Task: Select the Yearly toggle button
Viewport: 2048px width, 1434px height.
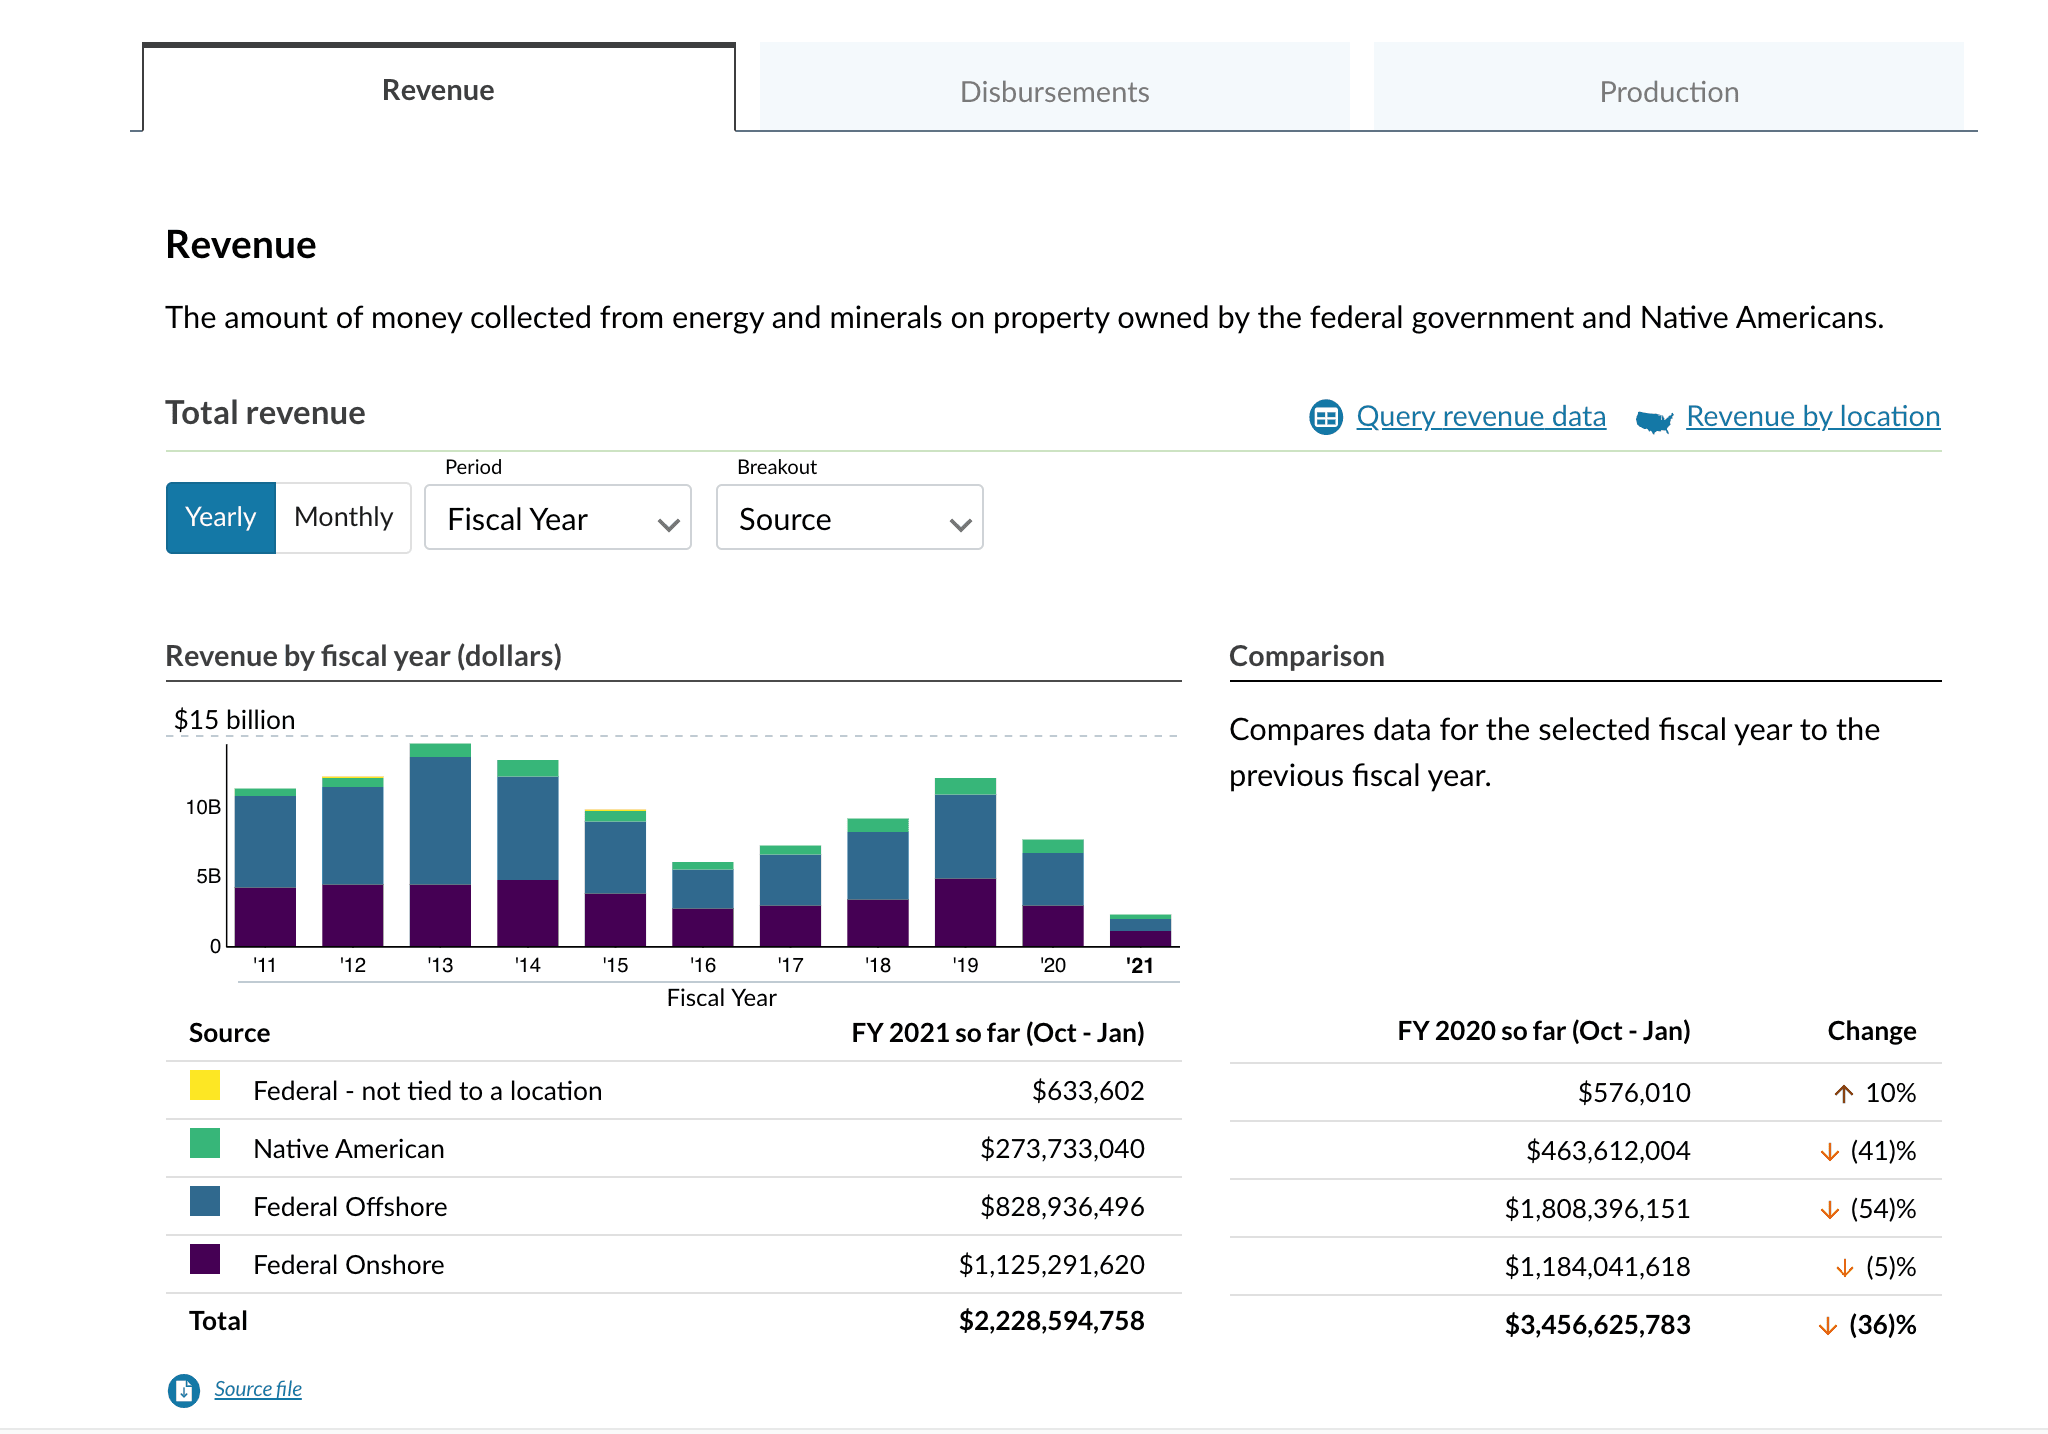Action: coord(221,517)
